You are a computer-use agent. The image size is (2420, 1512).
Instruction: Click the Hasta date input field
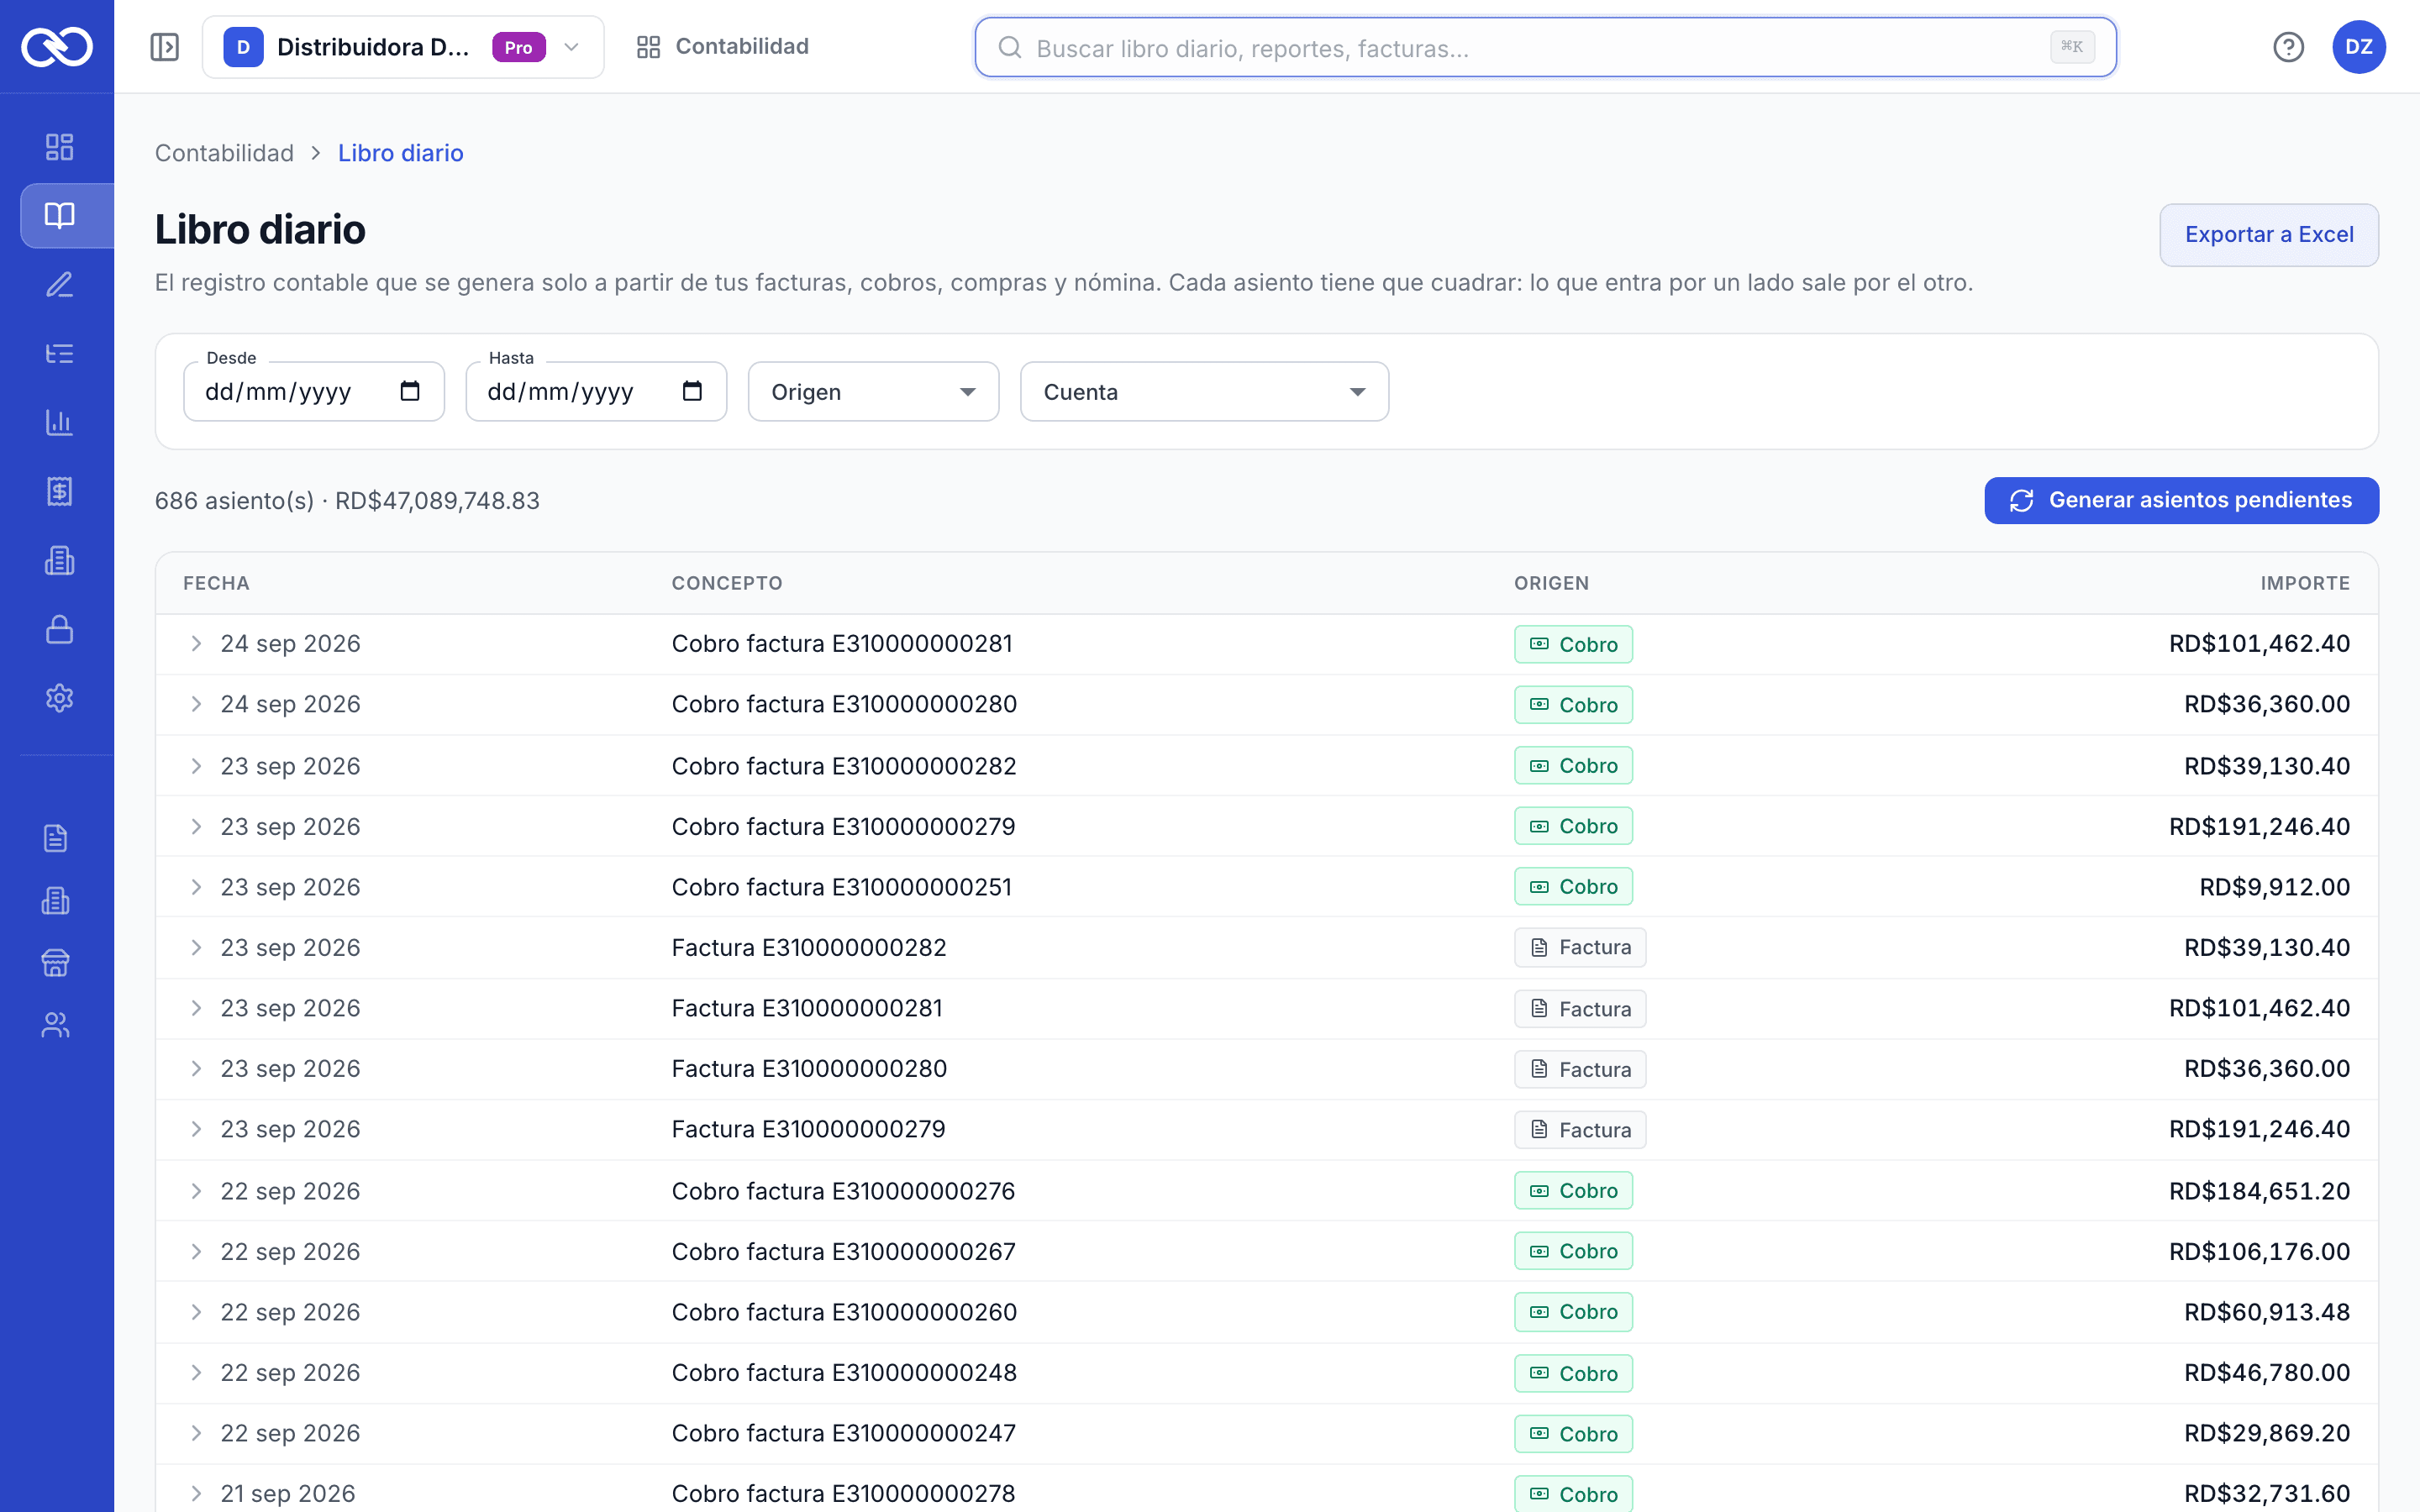(596, 392)
